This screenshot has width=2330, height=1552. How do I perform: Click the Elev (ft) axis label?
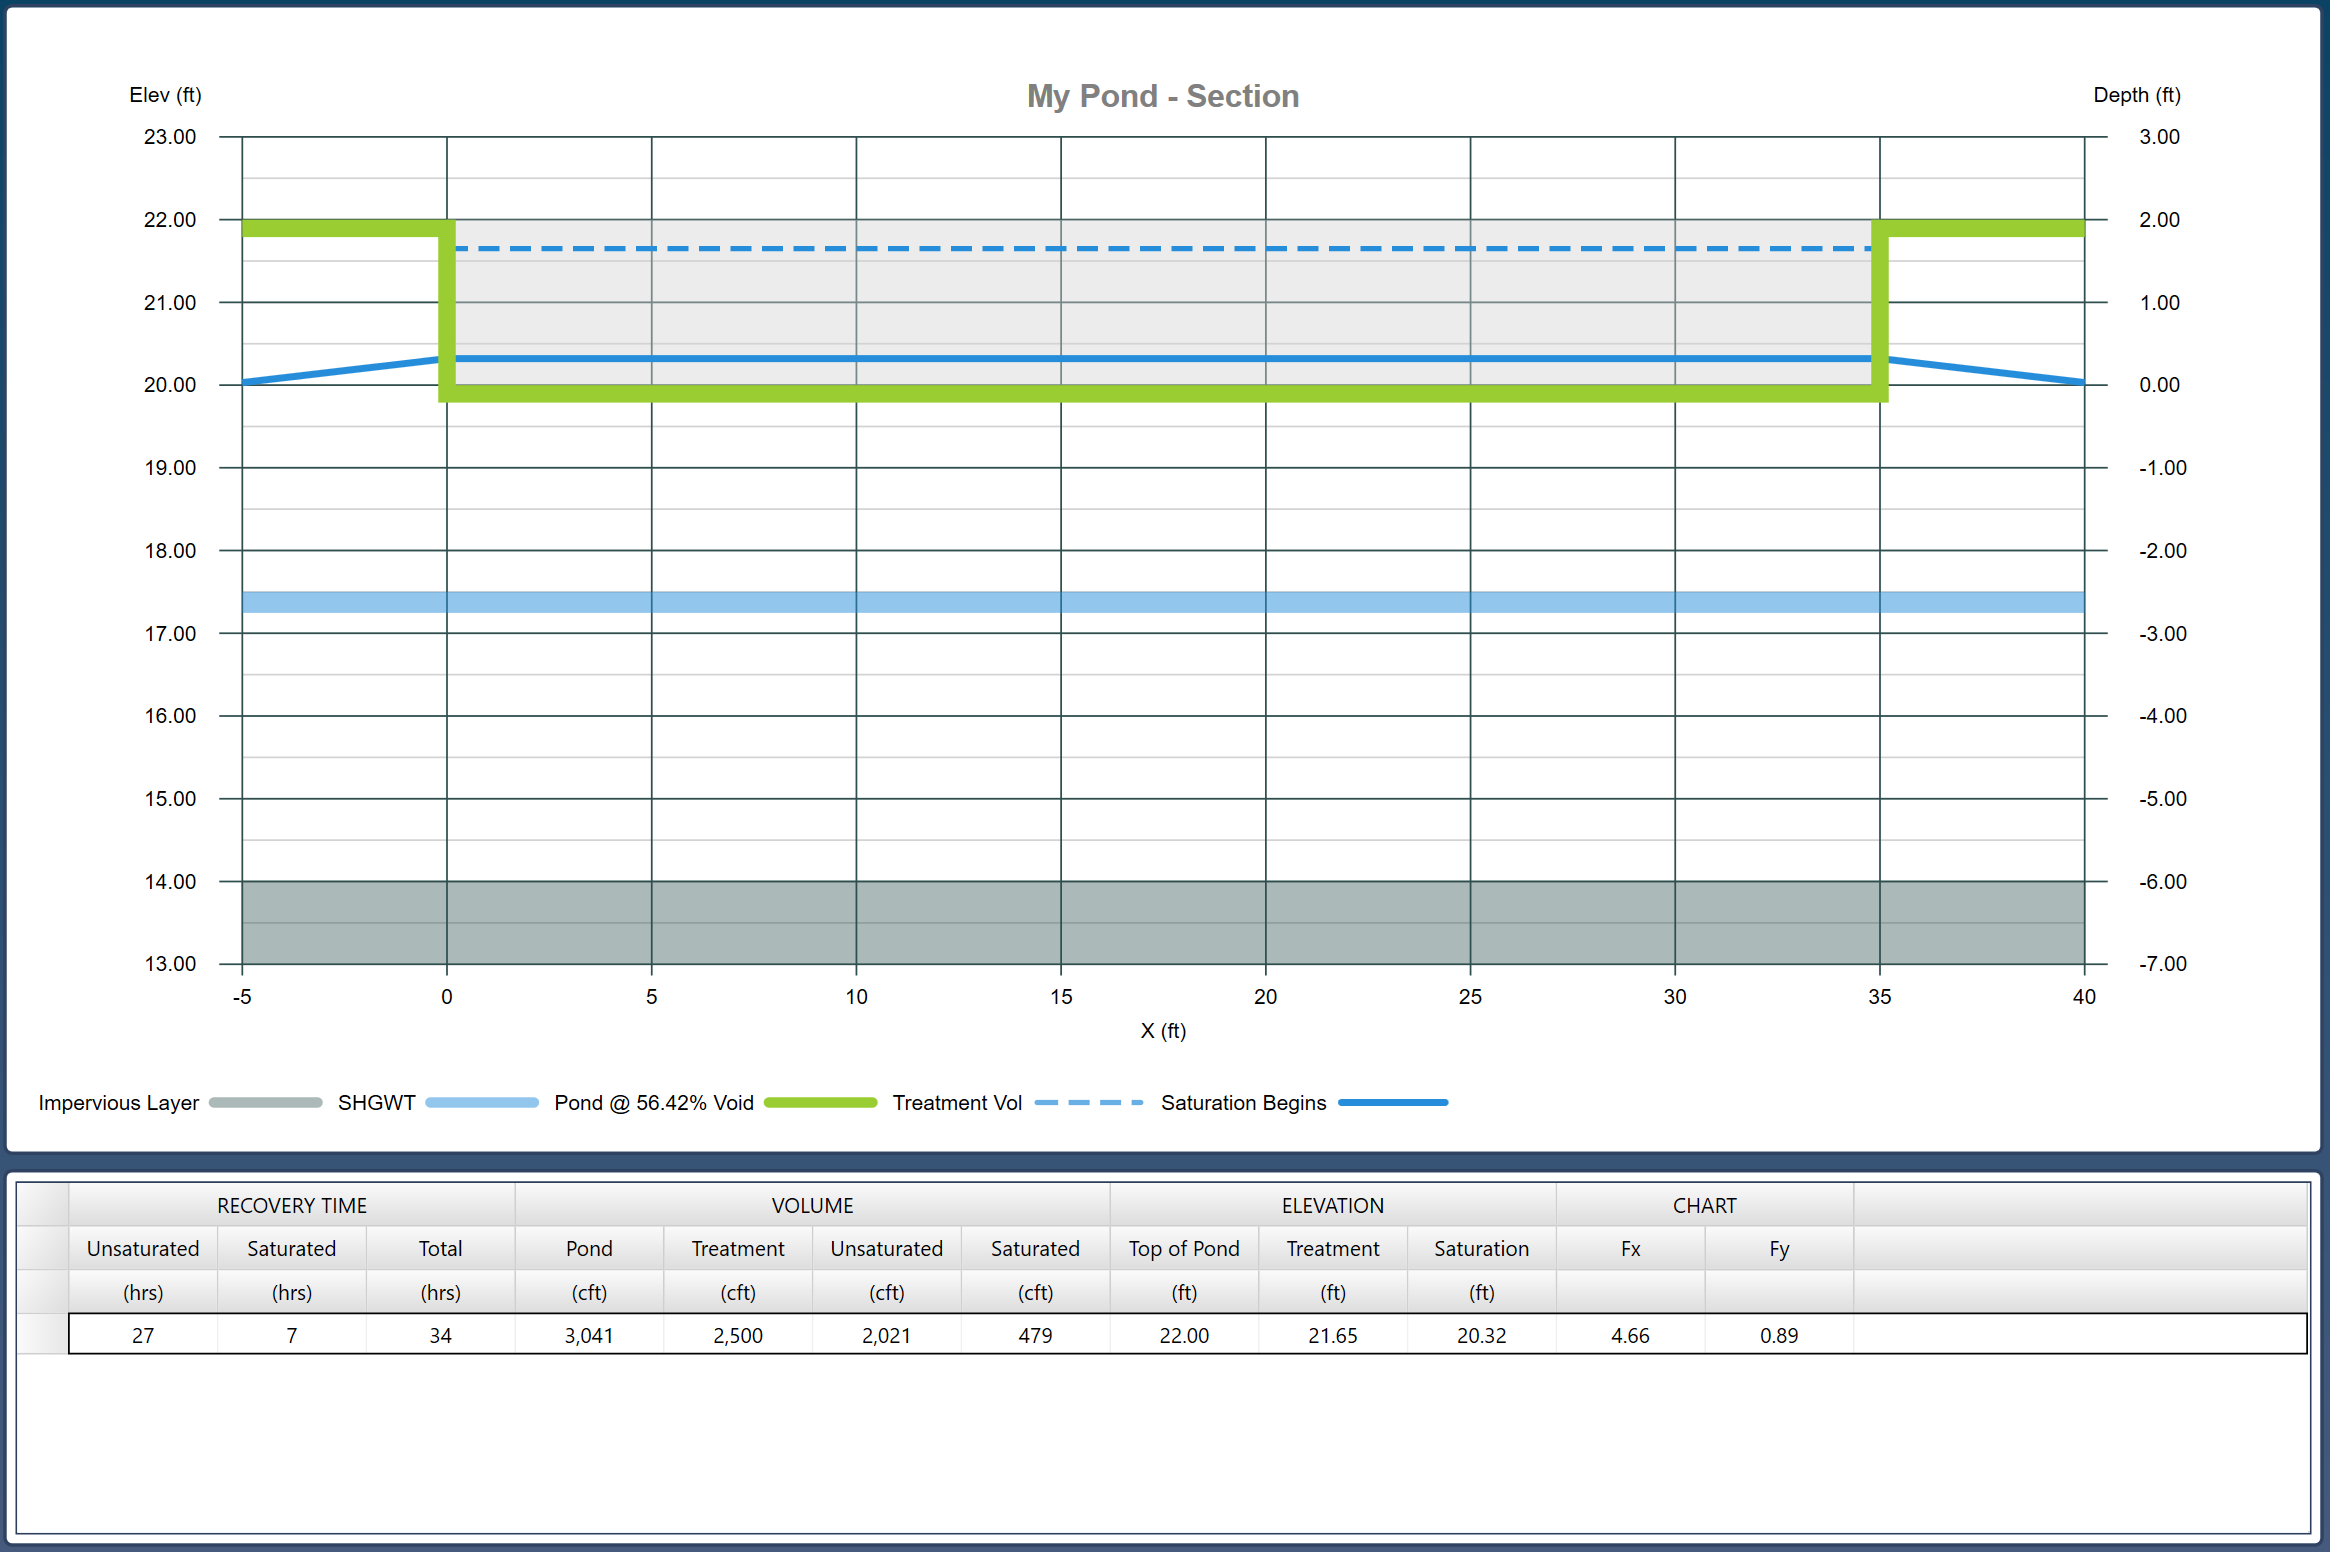tap(165, 95)
